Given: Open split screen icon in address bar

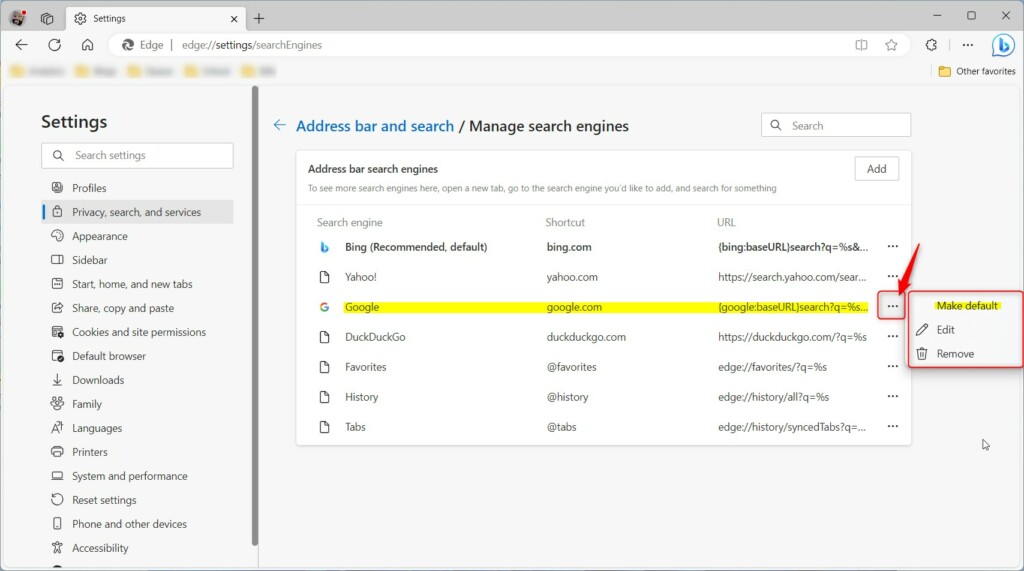Looking at the screenshot, I should (x=861, y=45).
